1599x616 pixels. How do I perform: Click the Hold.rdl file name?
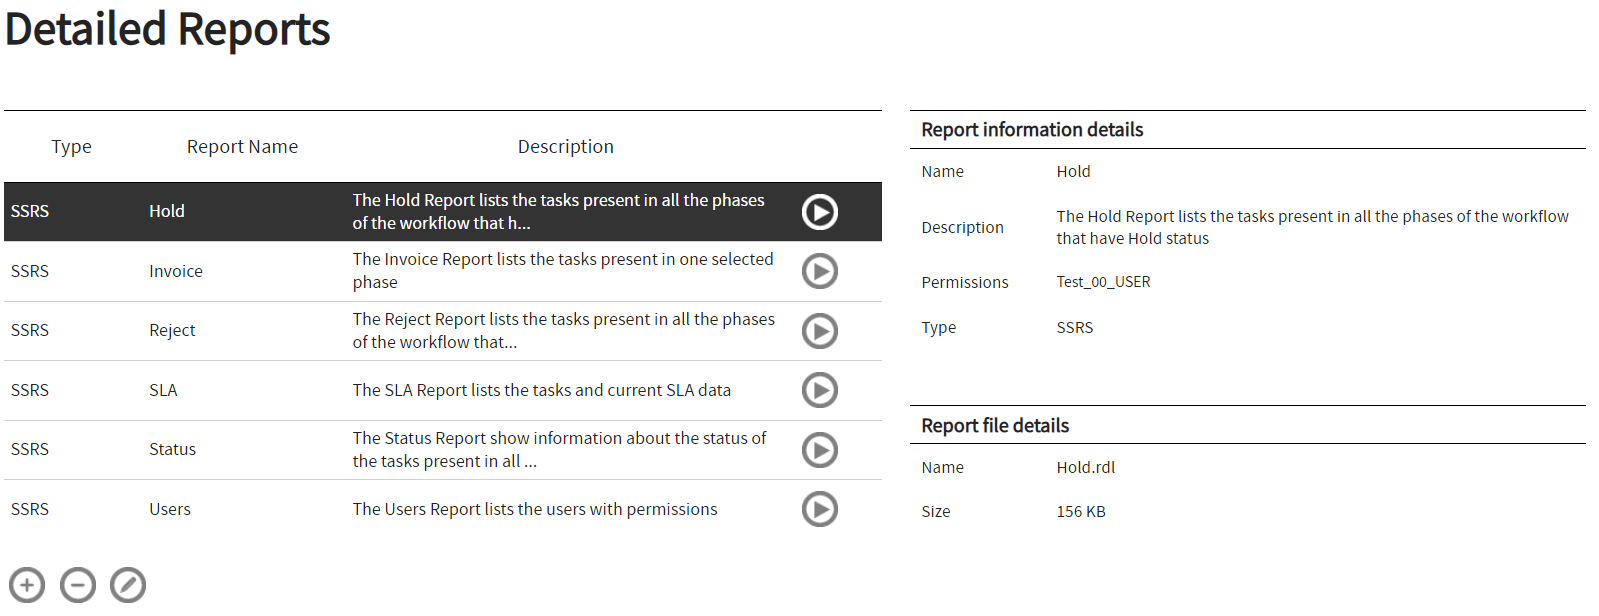pyautogui.click(x=1086, y=467)
